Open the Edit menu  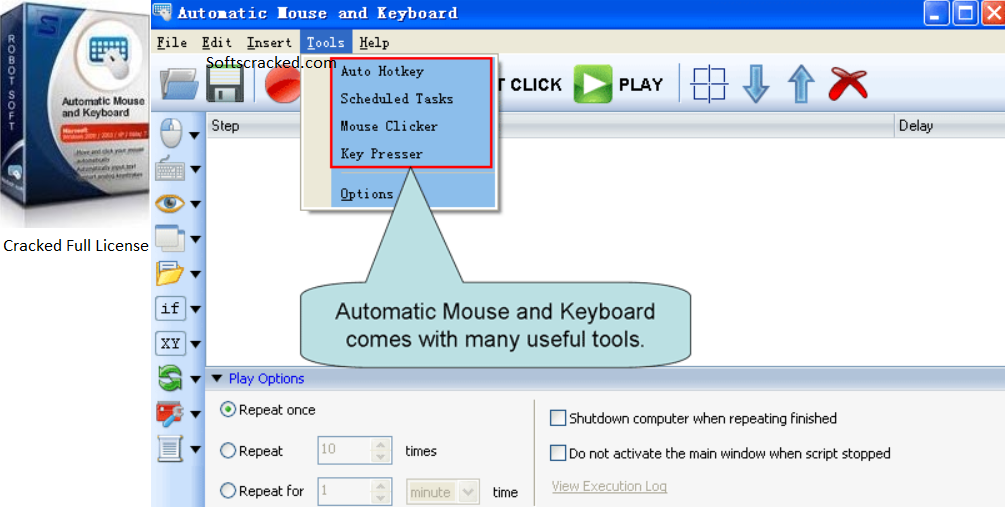(217, 42)
